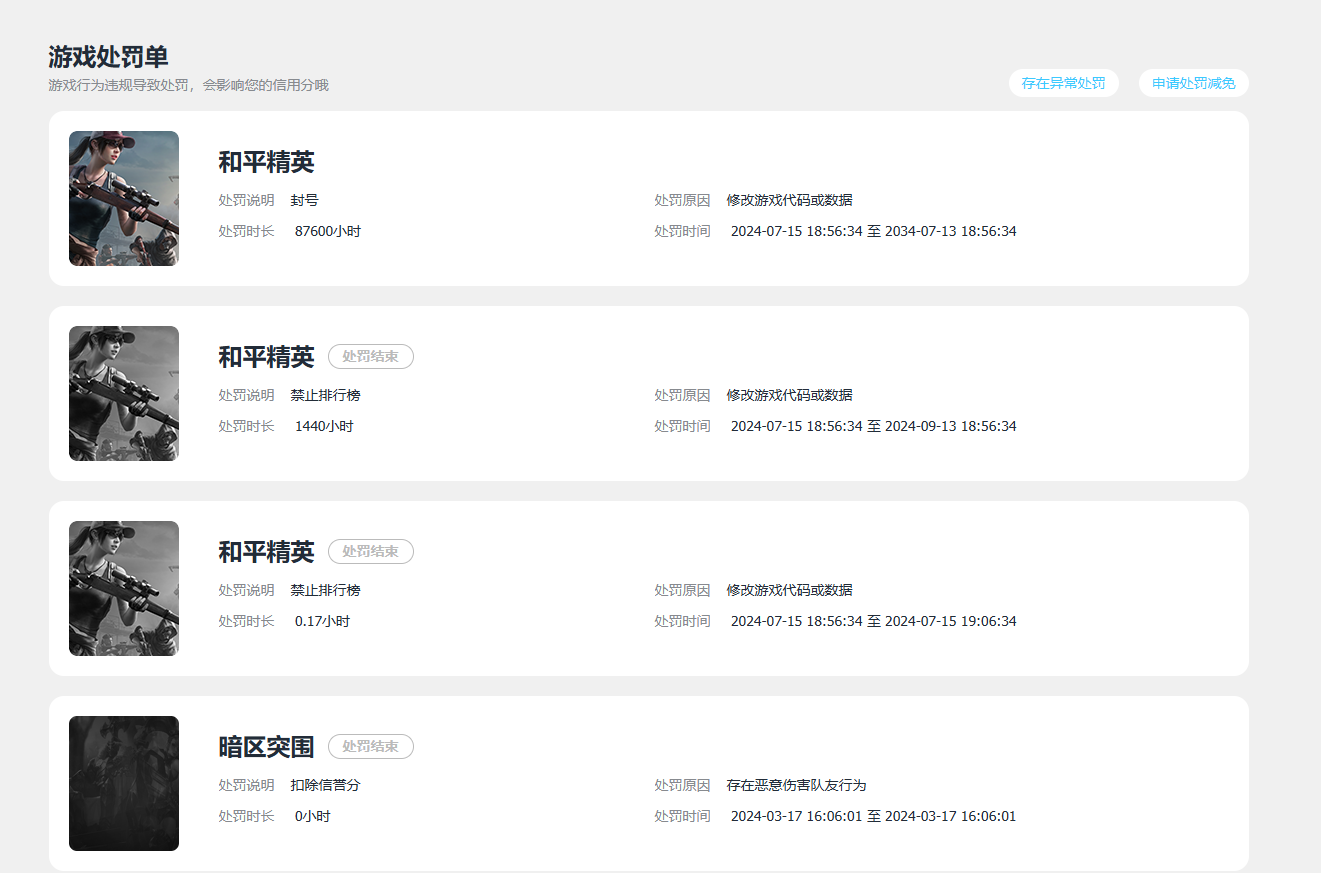Screen dimensions: 1321x873
Task: Select the 0.17小时 duration value
Action: click(322, 621)
